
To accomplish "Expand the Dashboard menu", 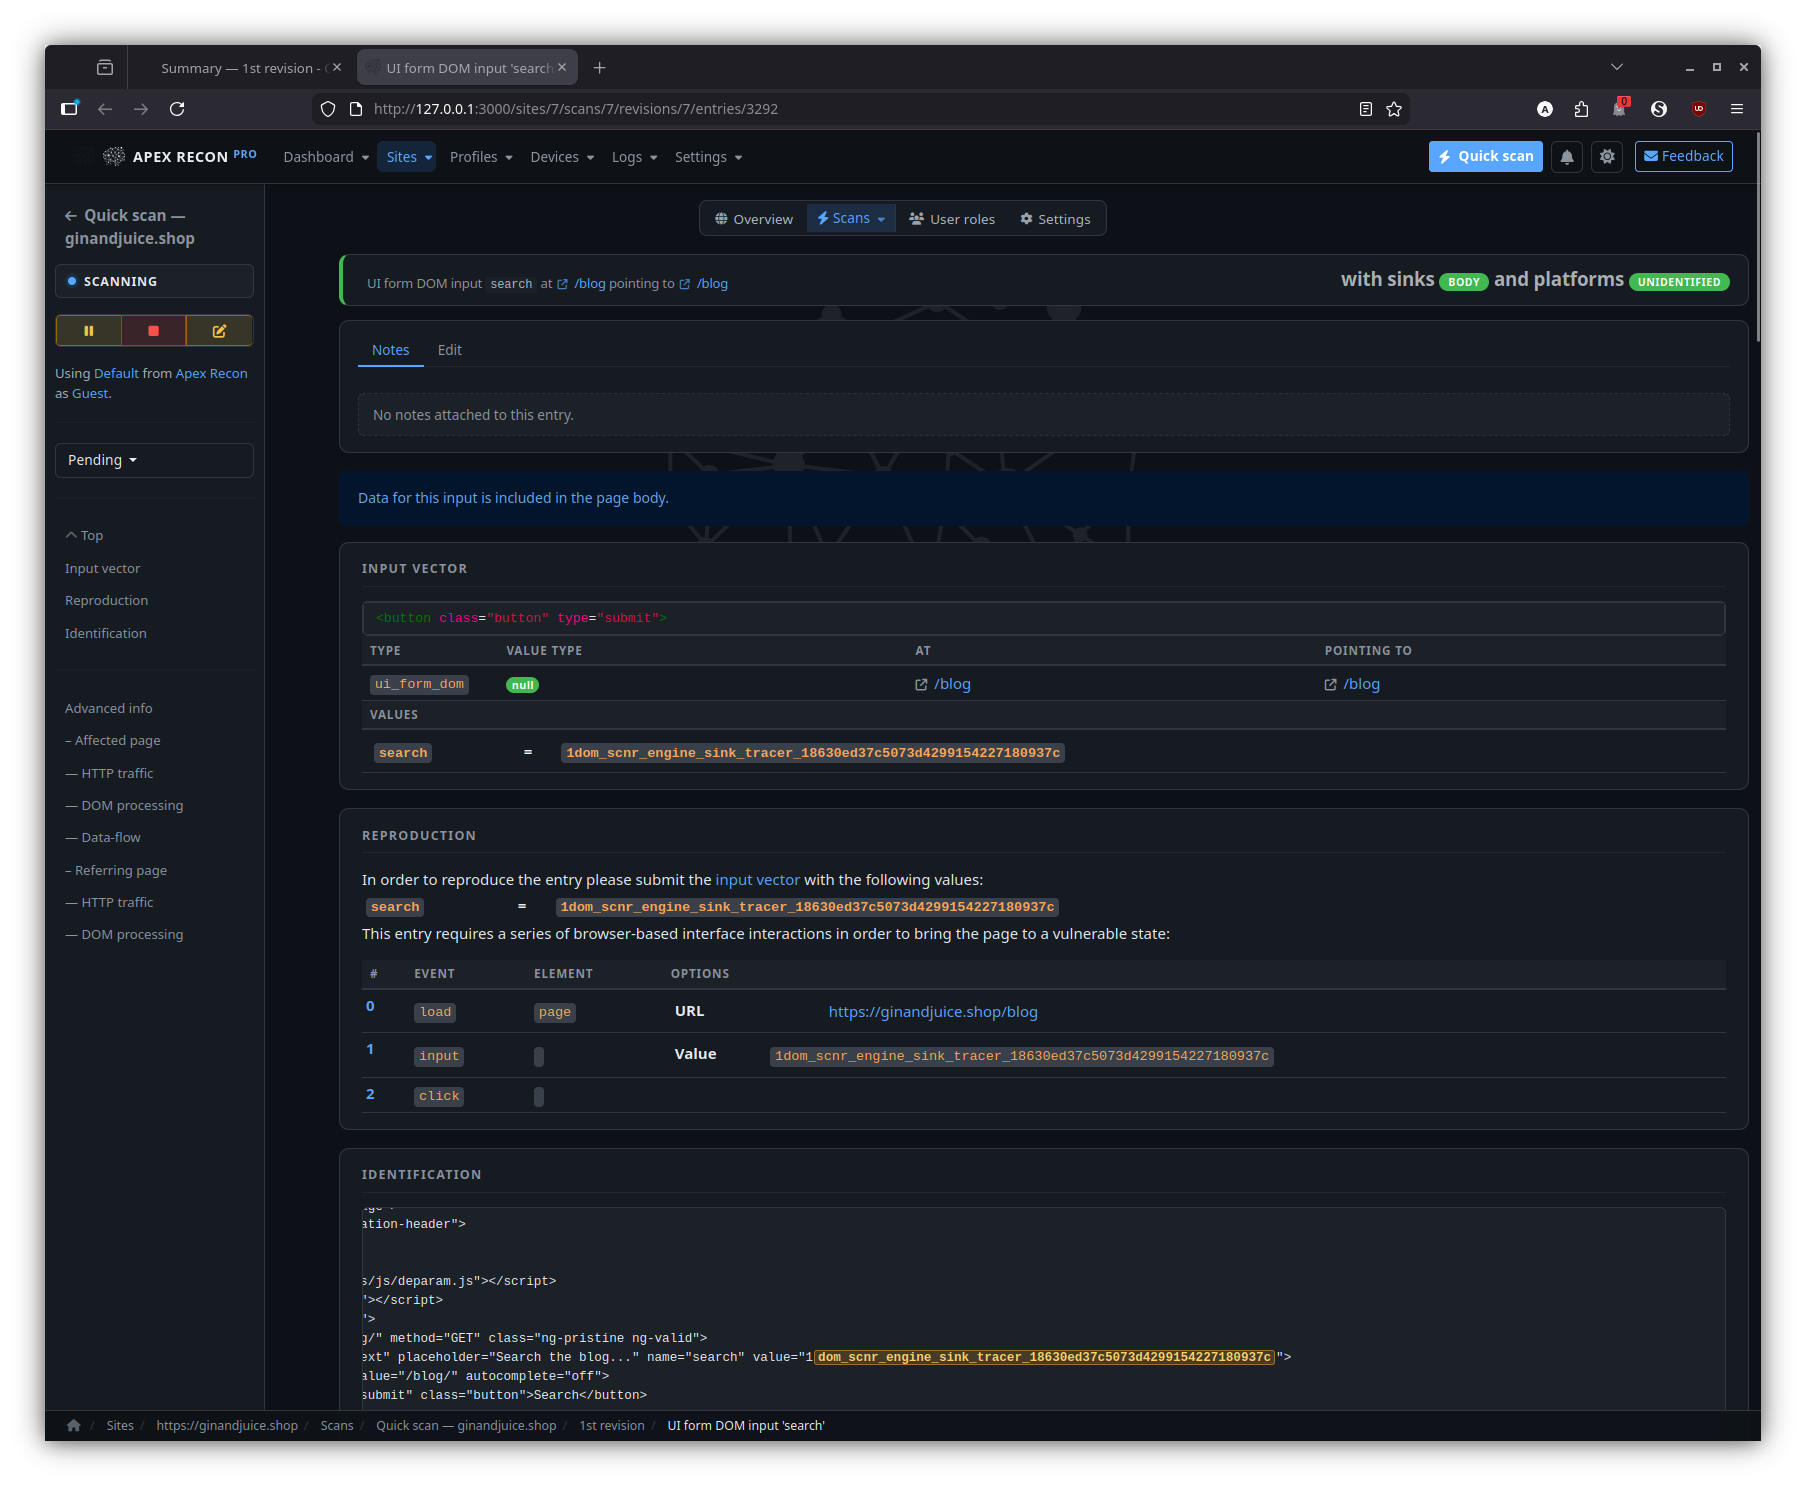I will pyautogui.click(x=326, y=157).
